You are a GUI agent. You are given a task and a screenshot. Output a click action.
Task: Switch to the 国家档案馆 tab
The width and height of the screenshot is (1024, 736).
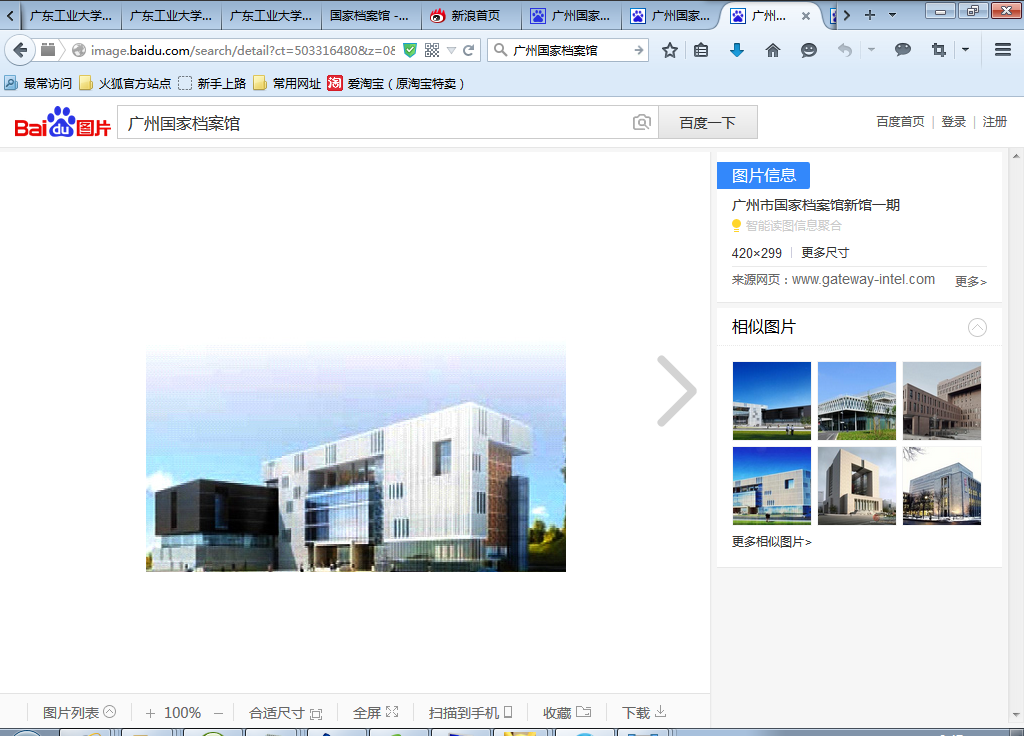tap(369, 16)
